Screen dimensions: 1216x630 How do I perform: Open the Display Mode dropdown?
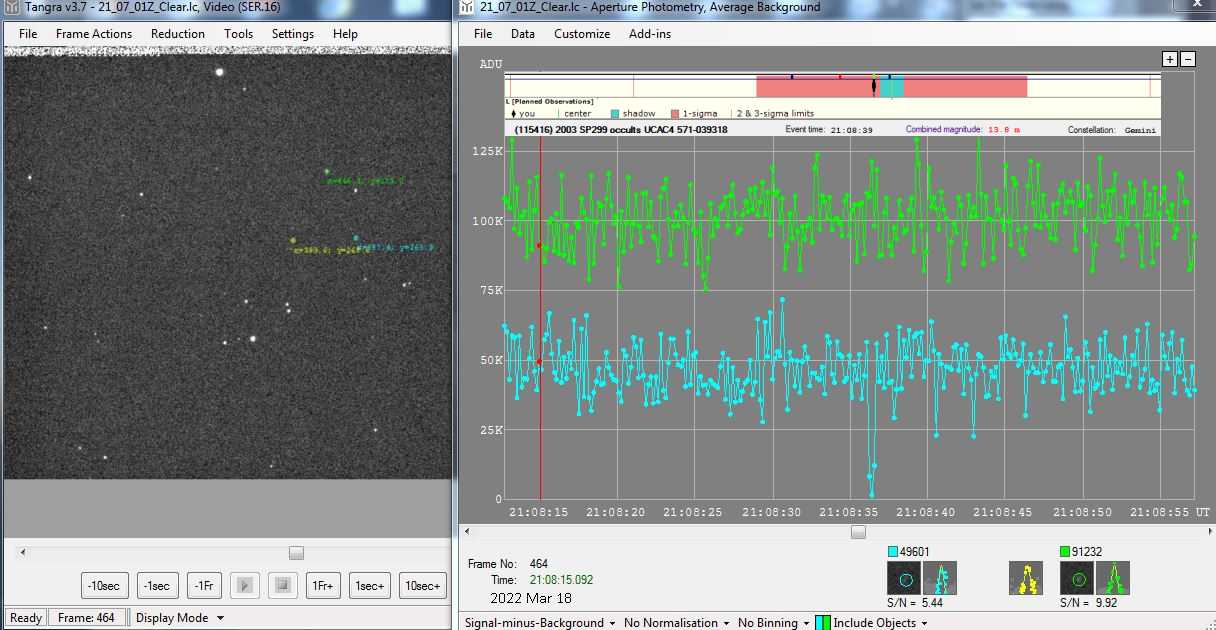click(x=177, y=618)
